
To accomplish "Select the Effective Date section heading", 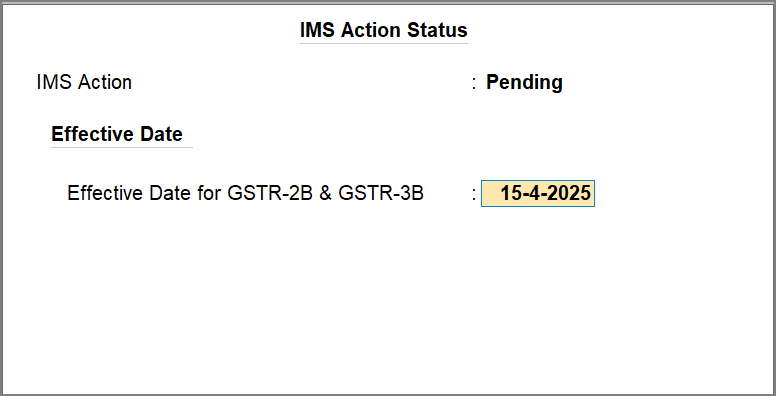I will 117,134.
